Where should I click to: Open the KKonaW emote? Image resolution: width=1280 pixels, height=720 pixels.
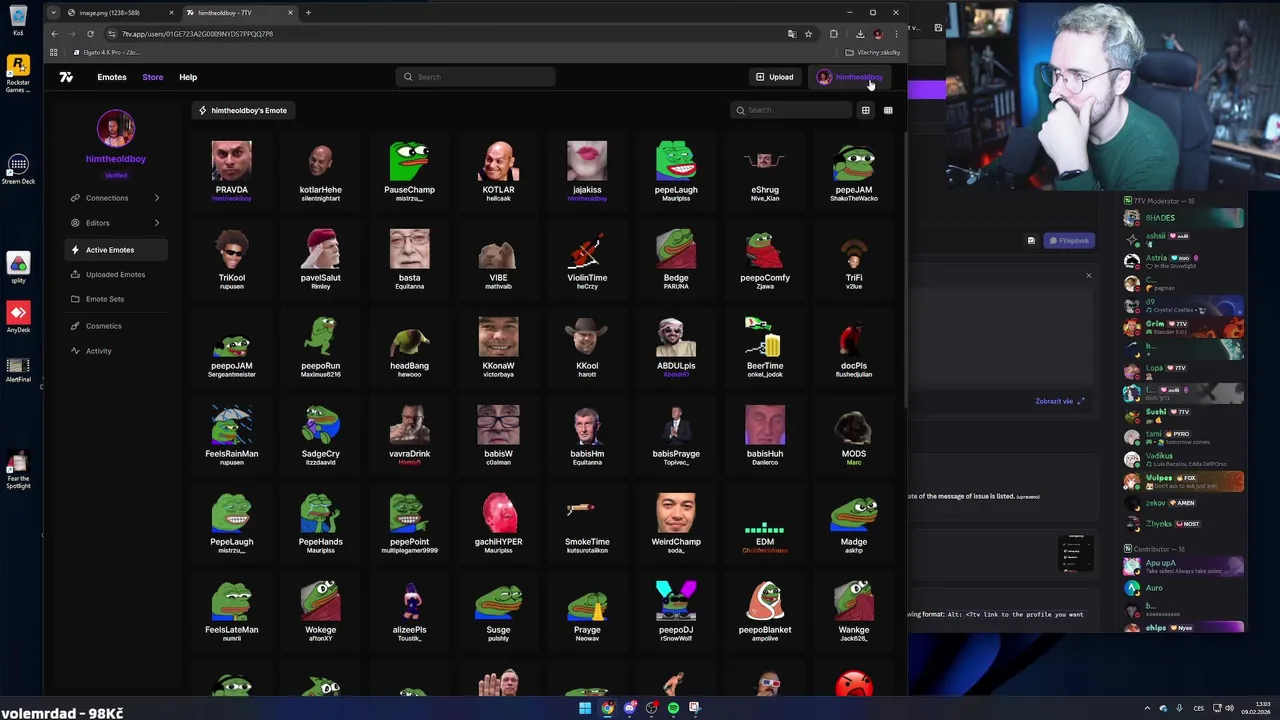tap(498, 347)
